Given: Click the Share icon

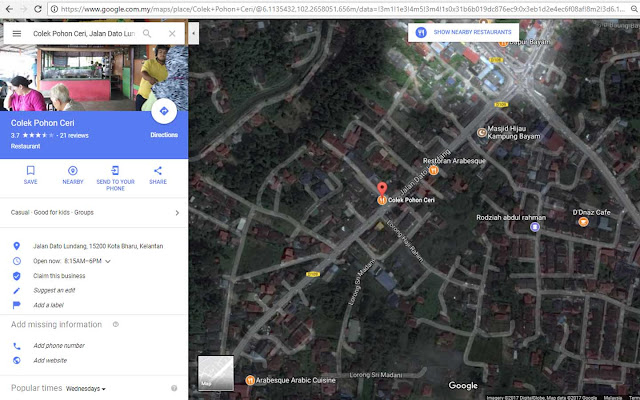Looking at the screenshot, I should click(x=158, y=170).
